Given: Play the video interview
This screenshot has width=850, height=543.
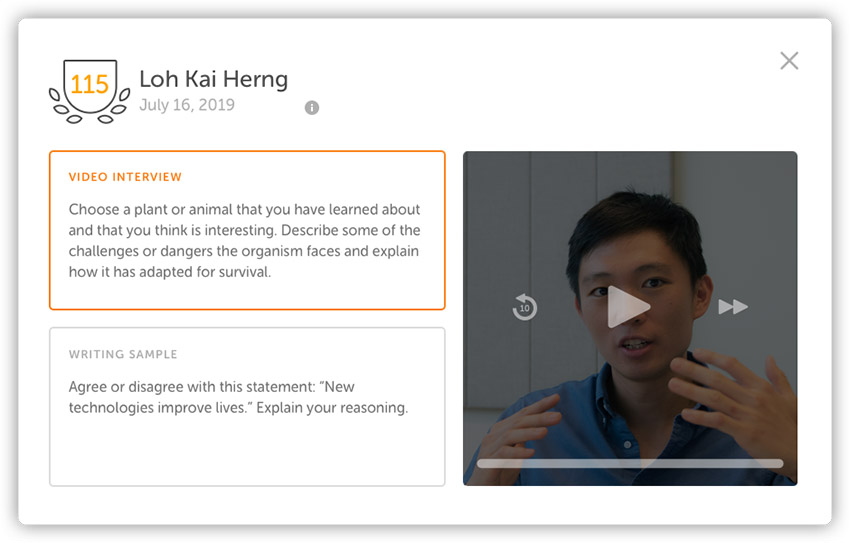Looking at the screenshot, I should pos(628,307).
